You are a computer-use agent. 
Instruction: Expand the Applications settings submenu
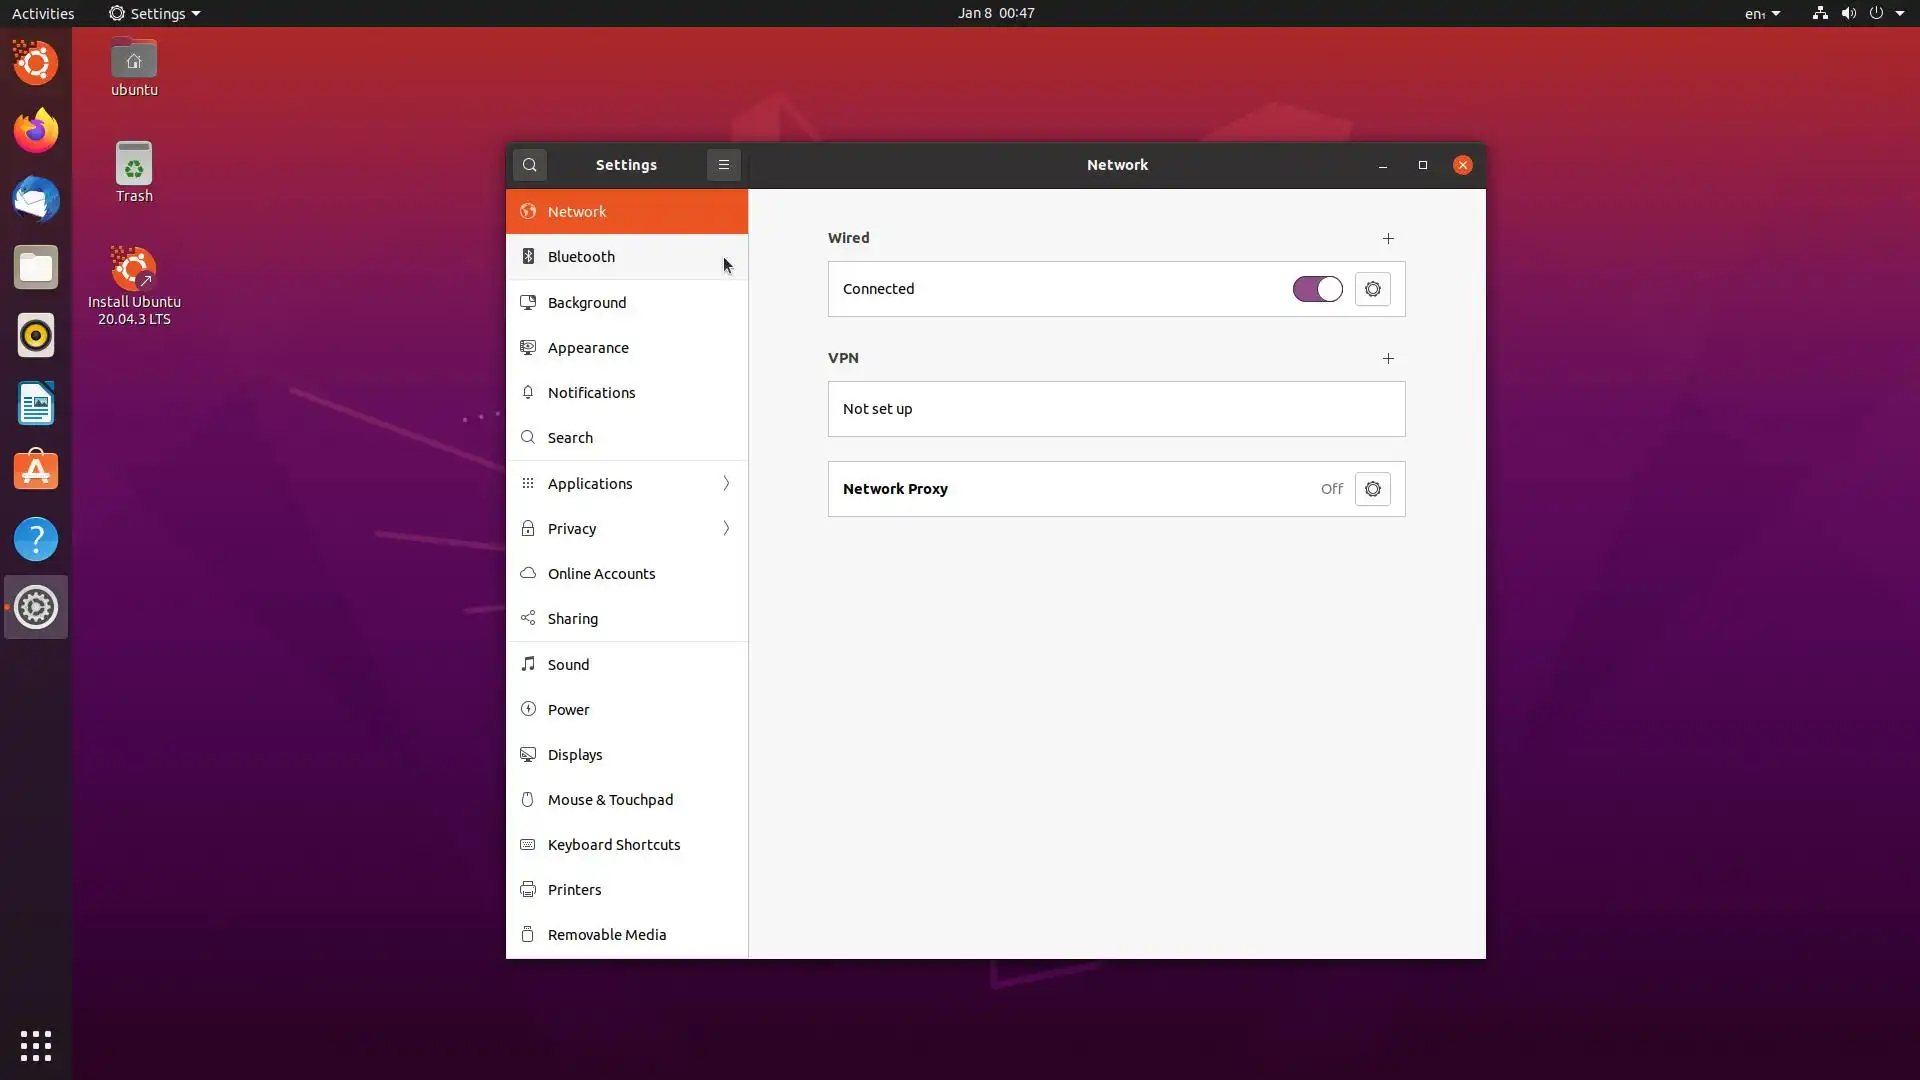726,484
